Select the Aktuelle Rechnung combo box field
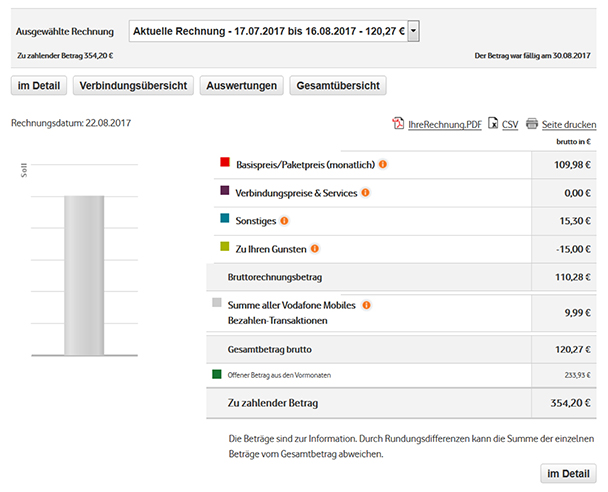 268,32
